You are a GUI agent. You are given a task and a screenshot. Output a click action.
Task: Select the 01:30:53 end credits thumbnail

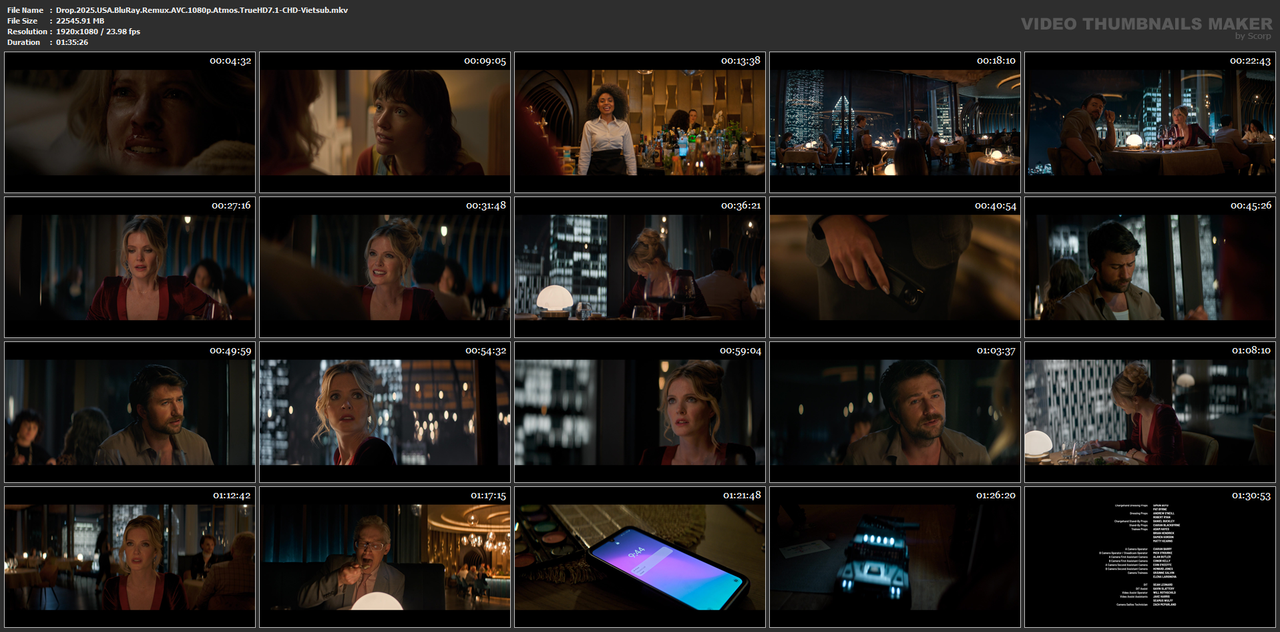[1150, 557]
